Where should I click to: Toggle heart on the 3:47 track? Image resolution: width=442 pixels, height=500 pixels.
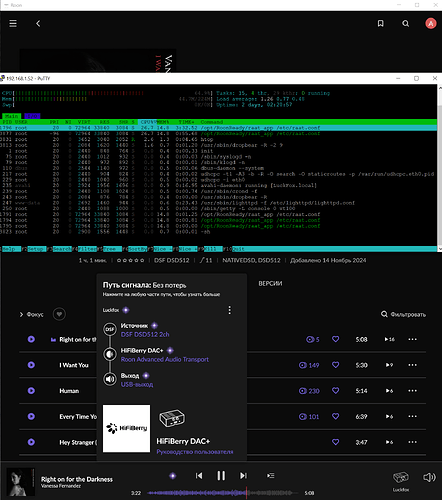pos(336,442)
